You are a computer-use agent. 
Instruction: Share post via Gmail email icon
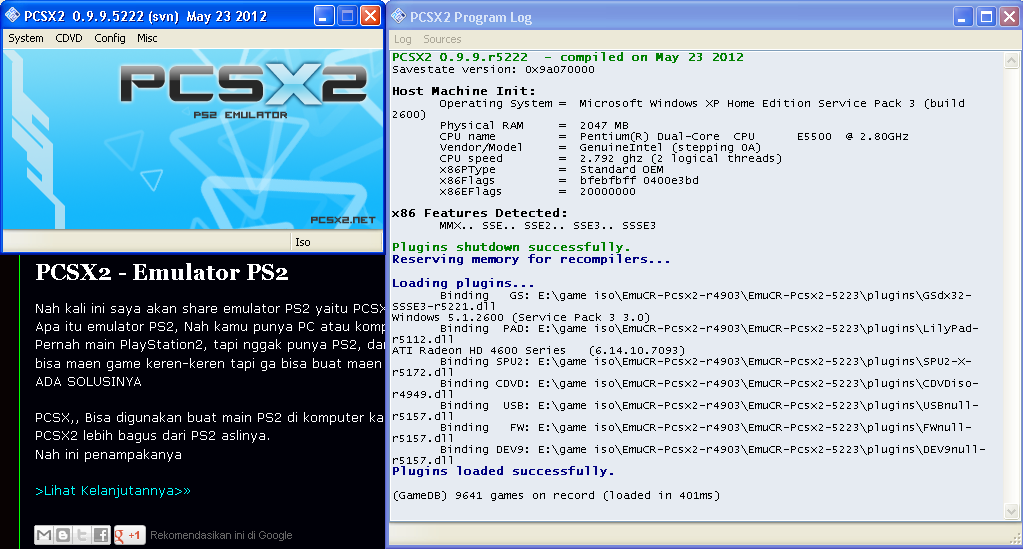(x=44, y=535)
